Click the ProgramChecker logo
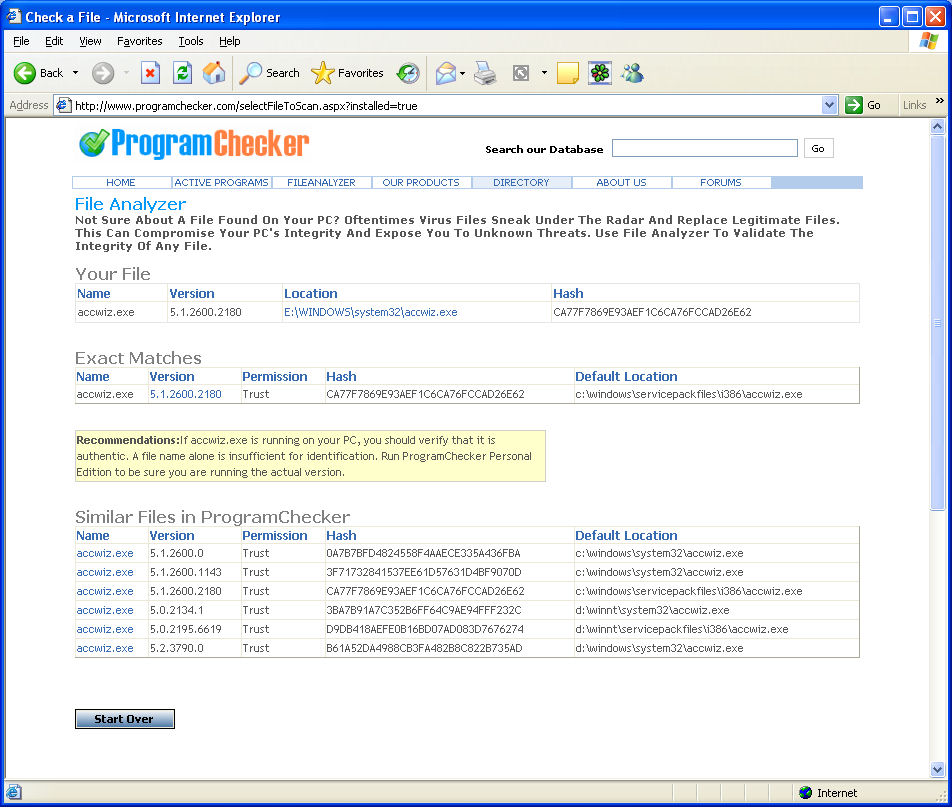Image resolution: width=952 pixels, height=808 pixels. click(194, 144)
